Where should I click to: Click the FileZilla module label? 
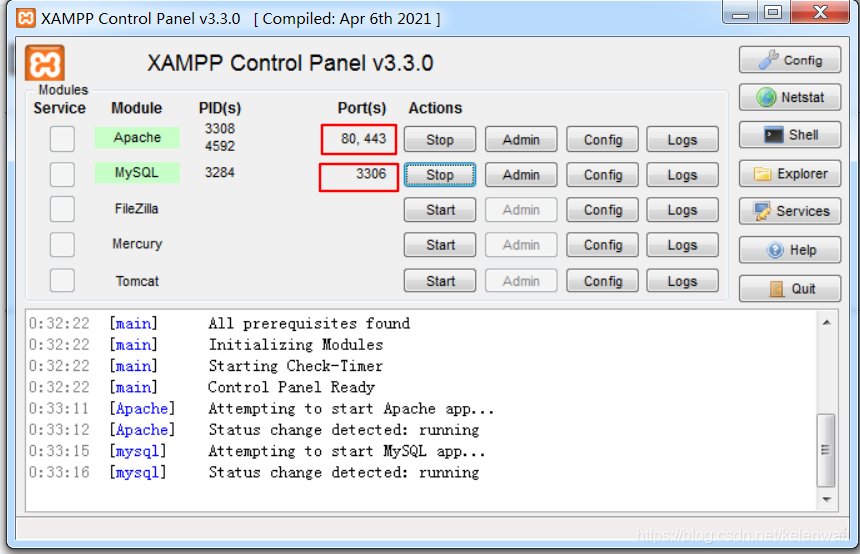click(x=137, y=209)
